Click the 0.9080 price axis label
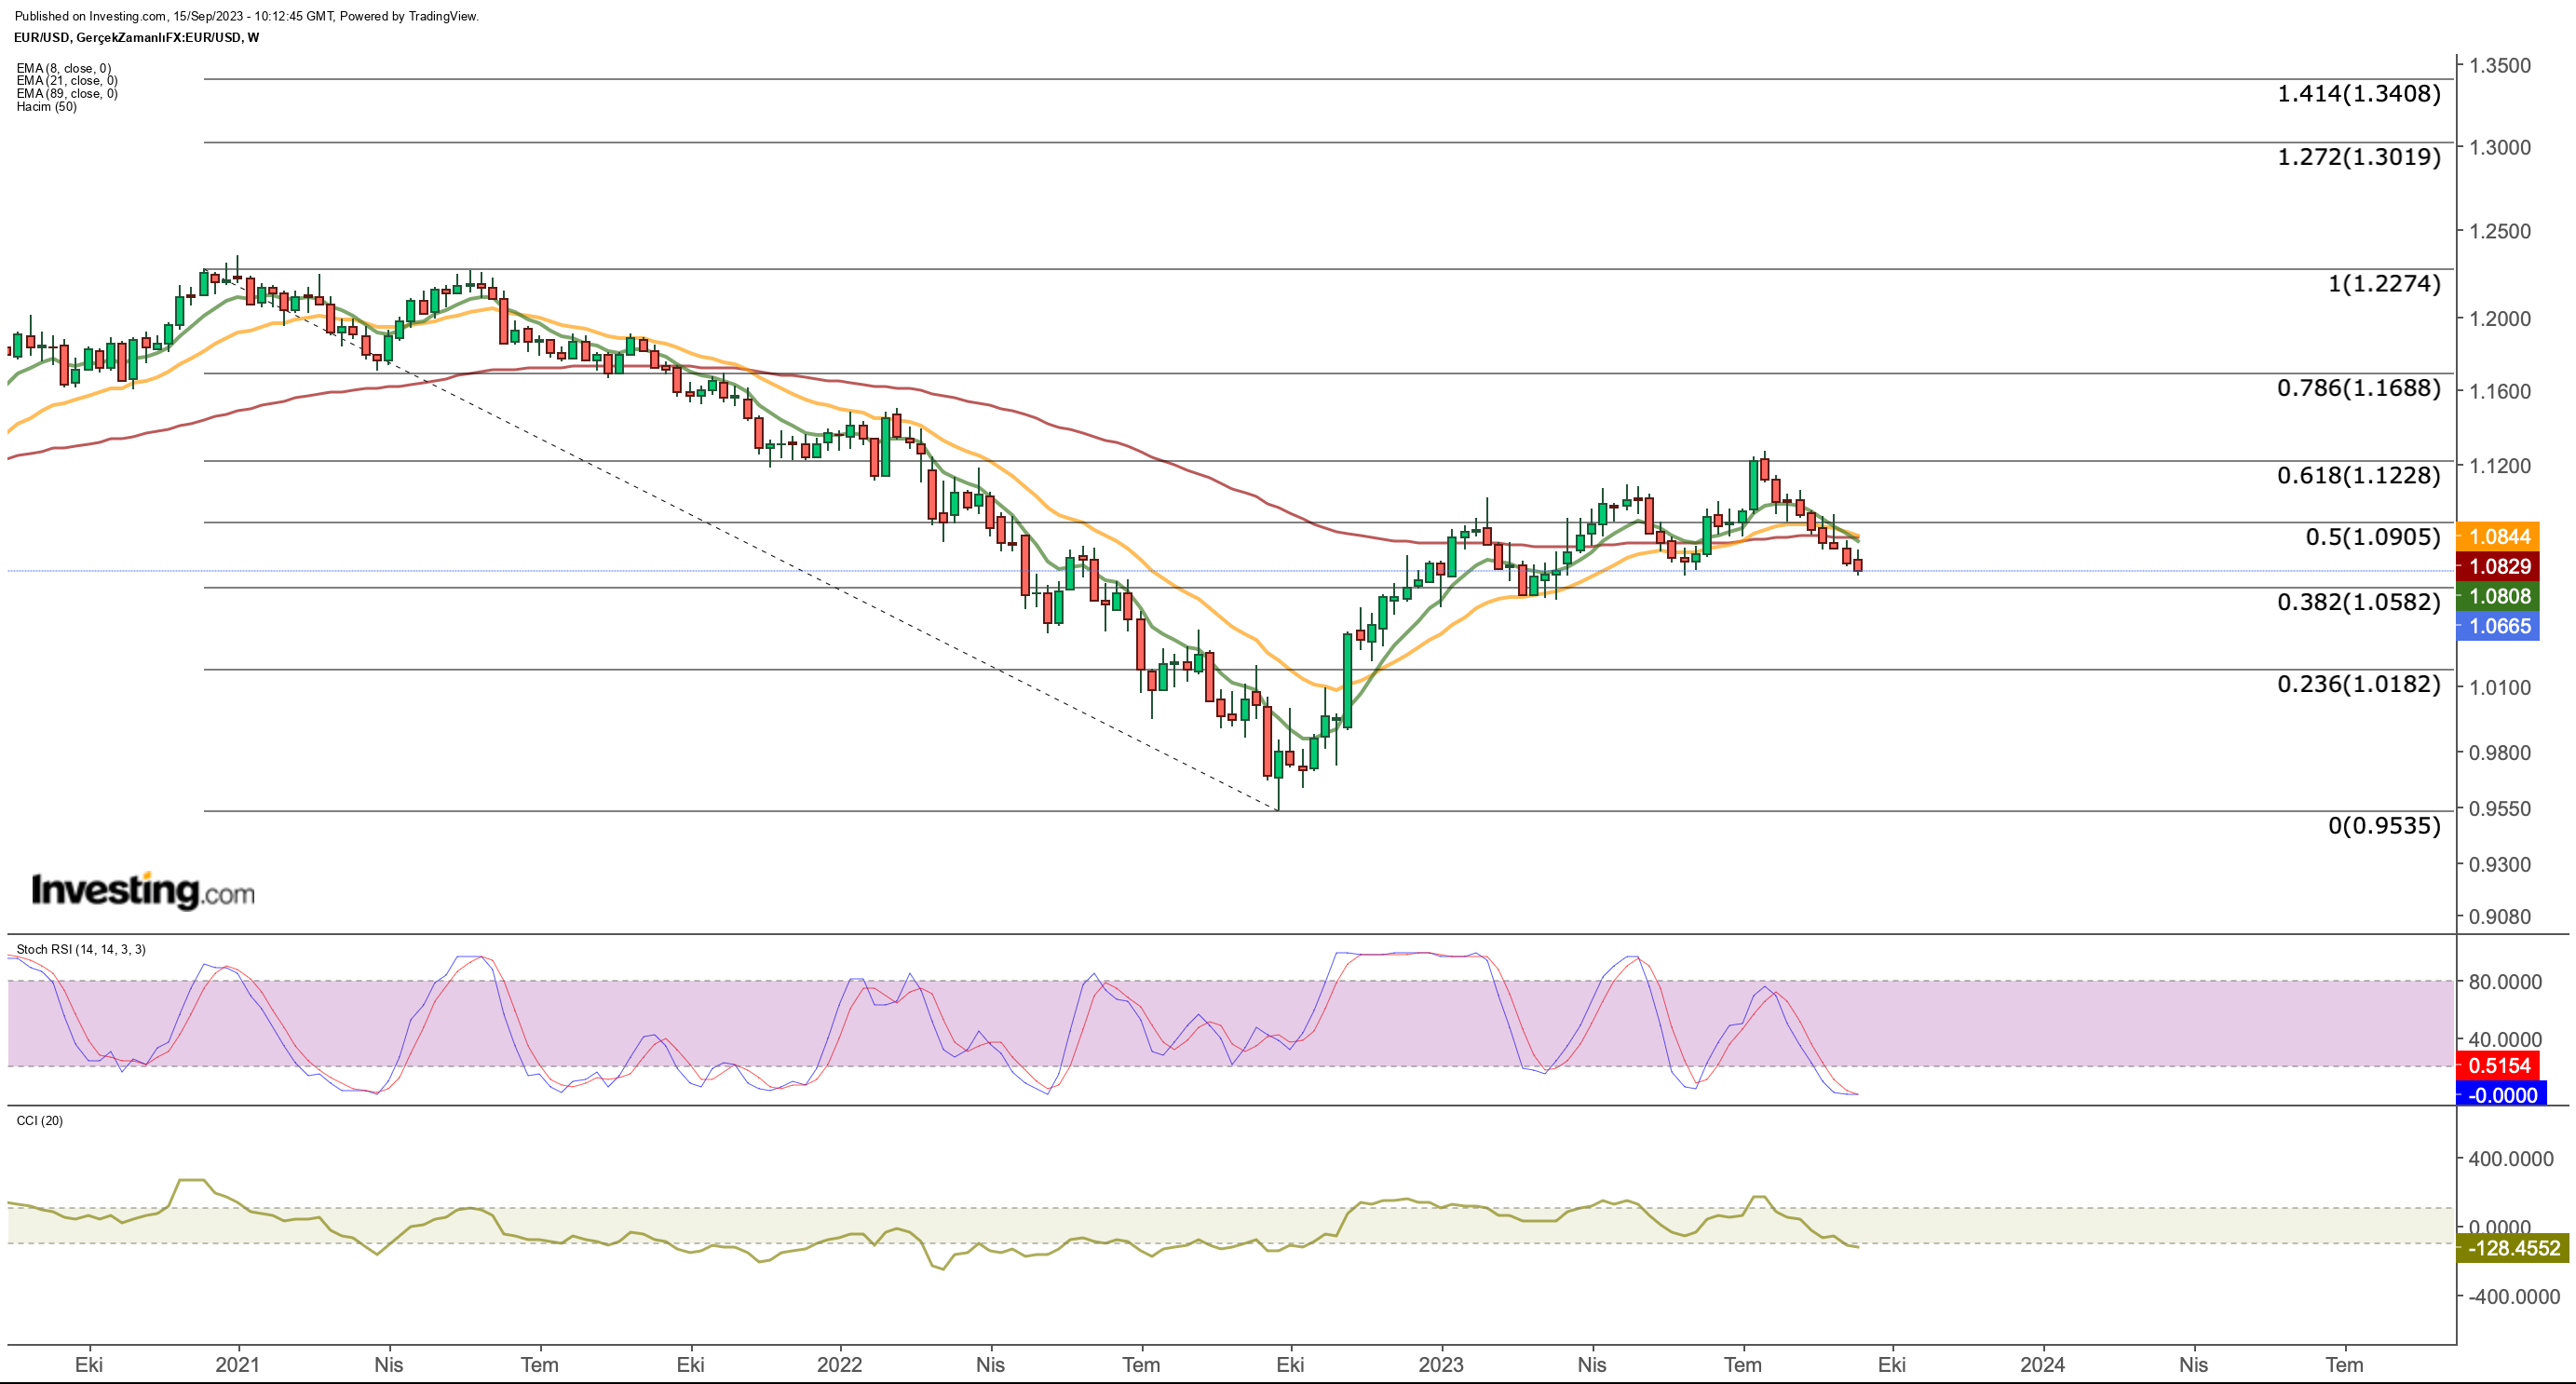Screen dimensions: 2576x1384 tap(2499, 917)
